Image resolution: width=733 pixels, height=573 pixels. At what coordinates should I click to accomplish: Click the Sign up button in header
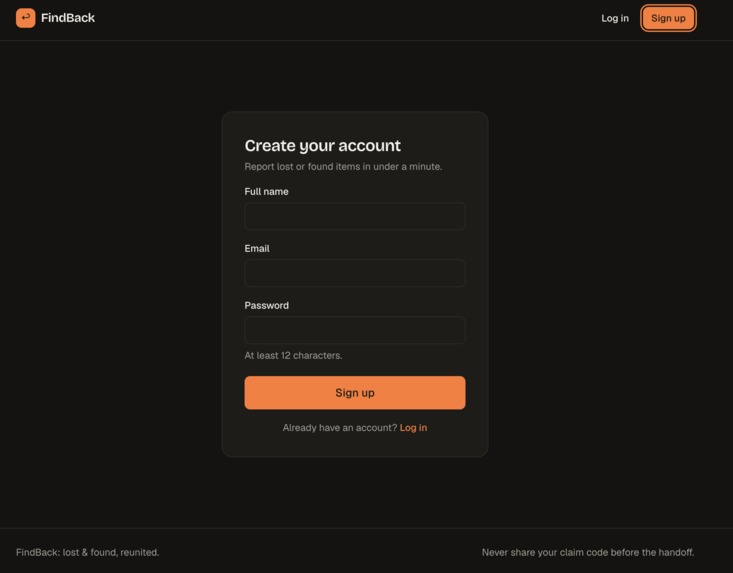pyautogui.click(x=668, y=18)
